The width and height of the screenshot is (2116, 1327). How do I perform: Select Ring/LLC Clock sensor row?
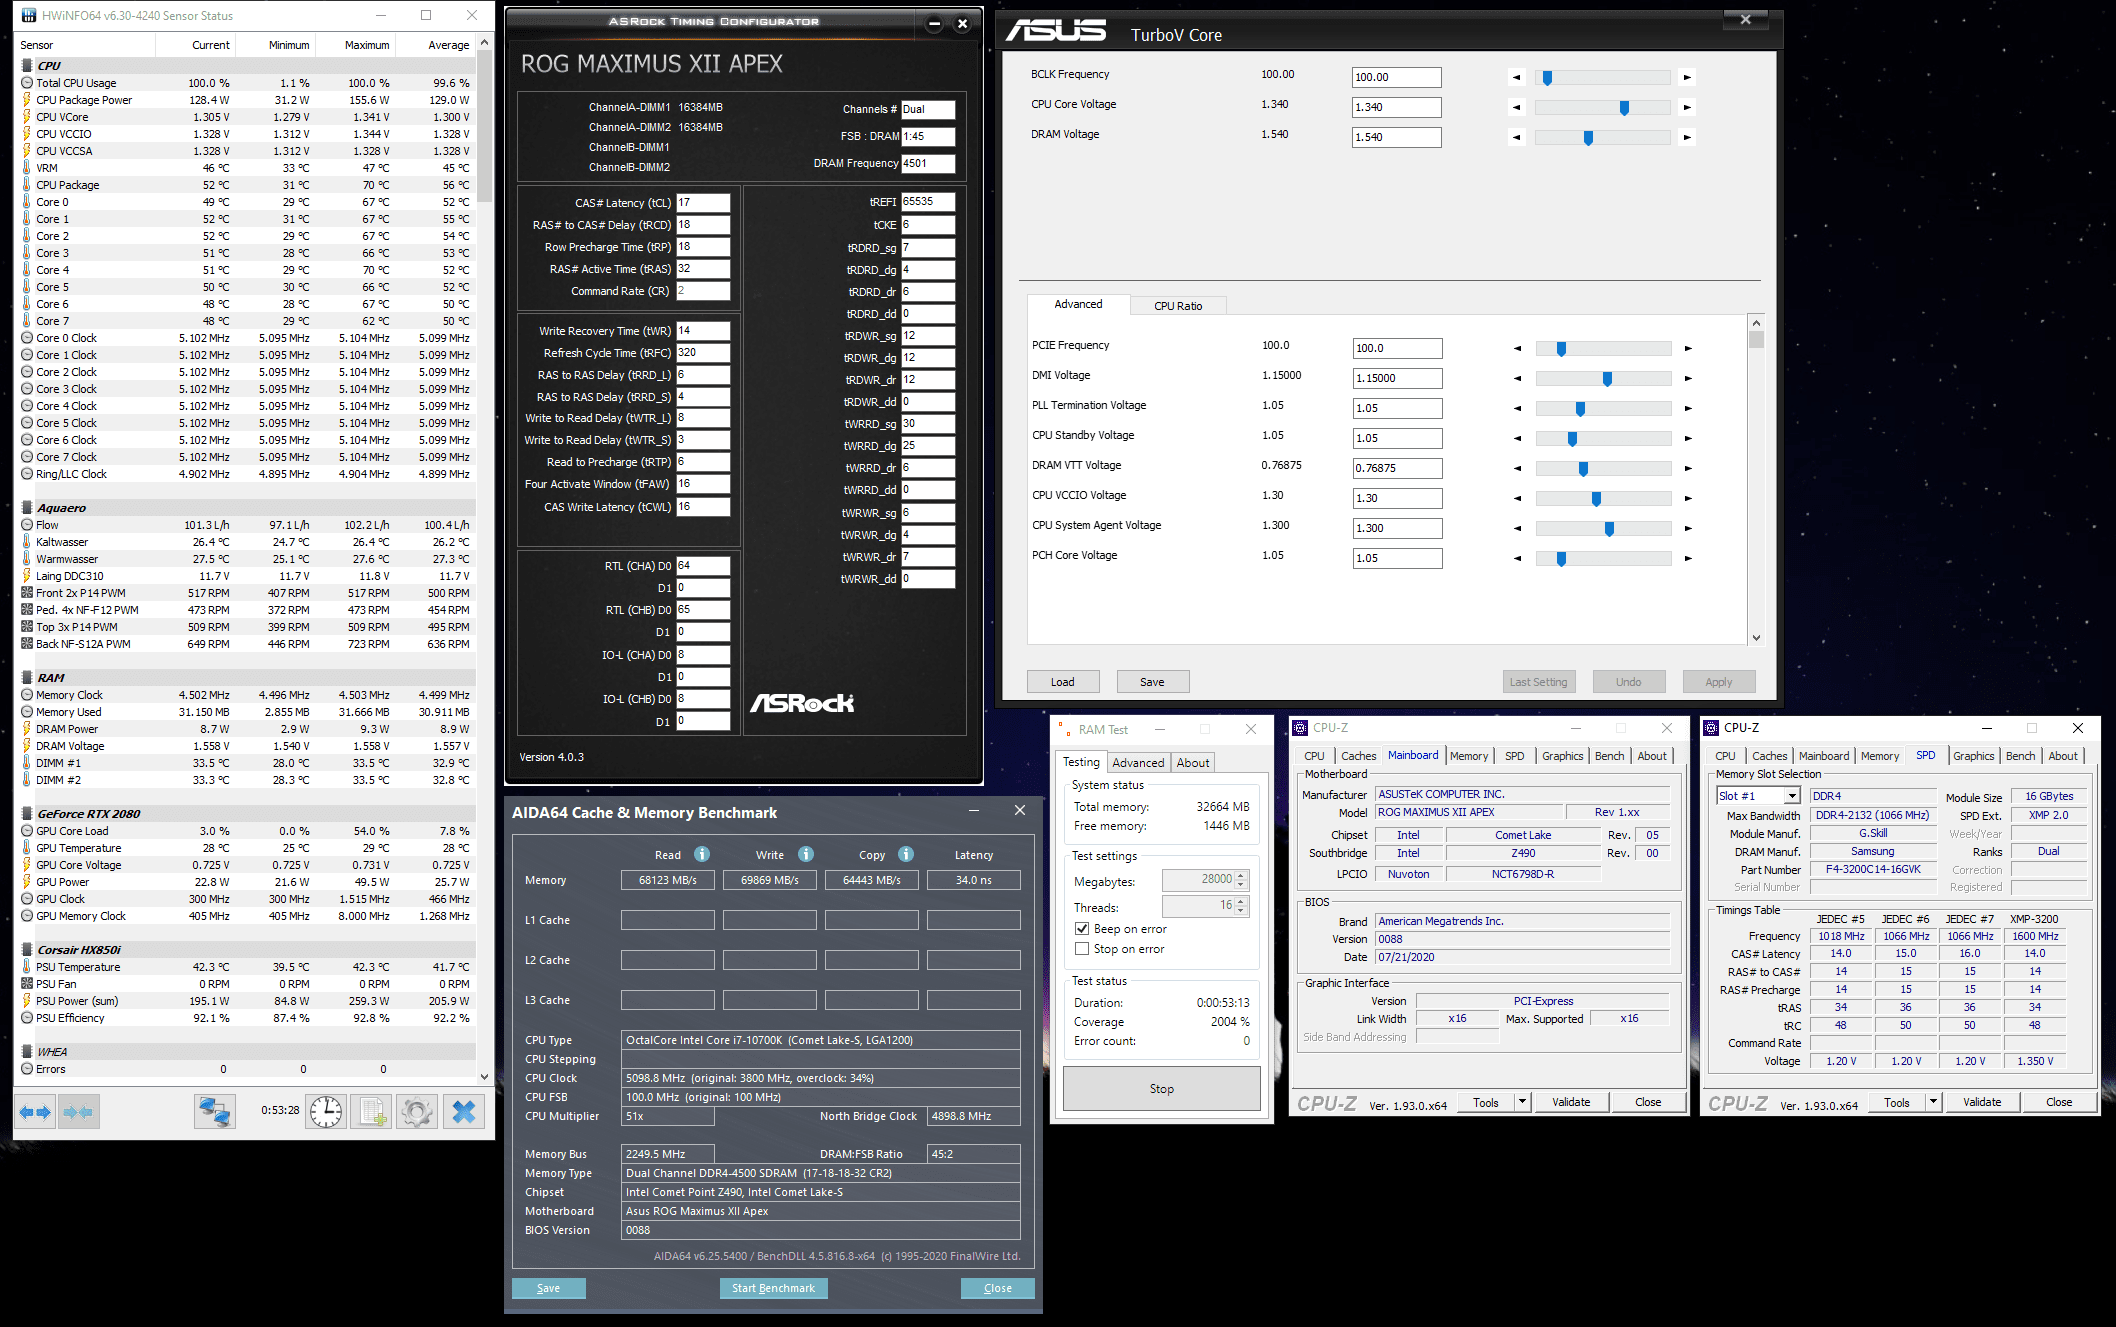[x=247, y=474]
